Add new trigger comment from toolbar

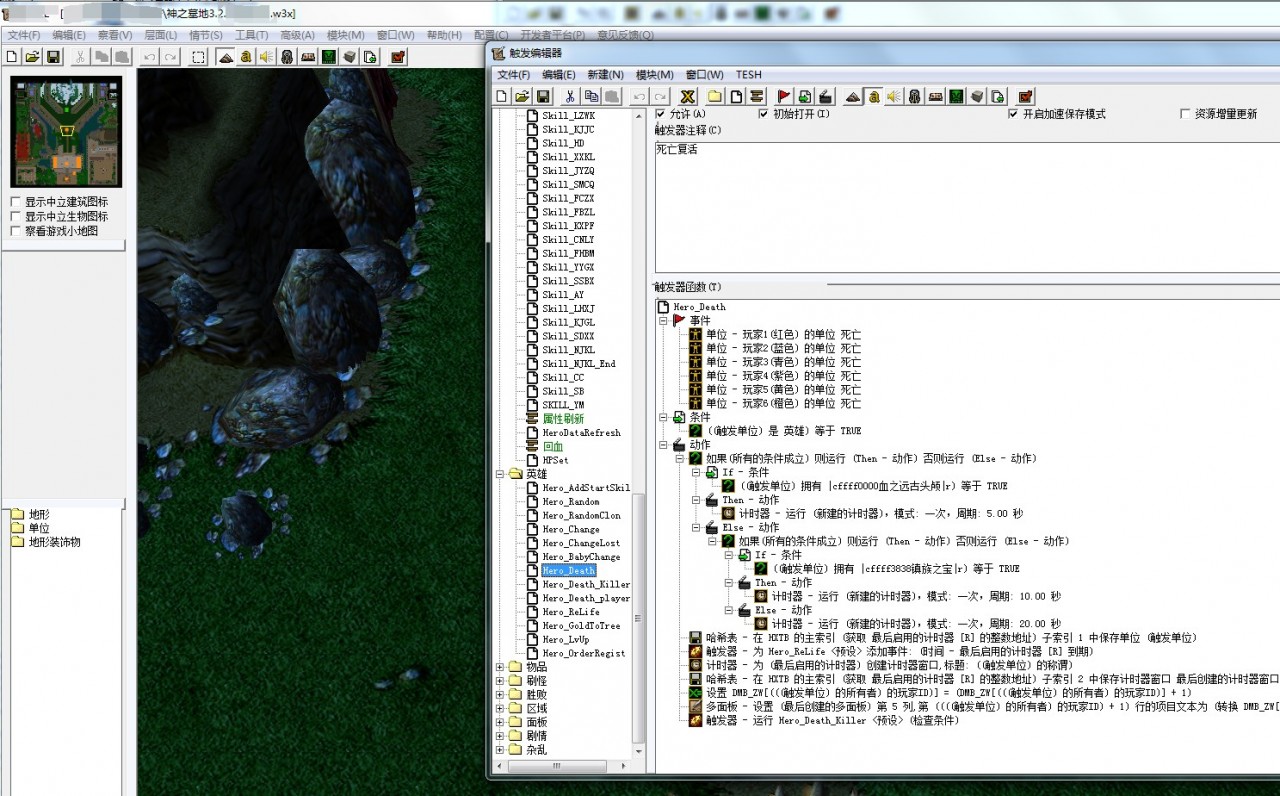coord(757,96)
